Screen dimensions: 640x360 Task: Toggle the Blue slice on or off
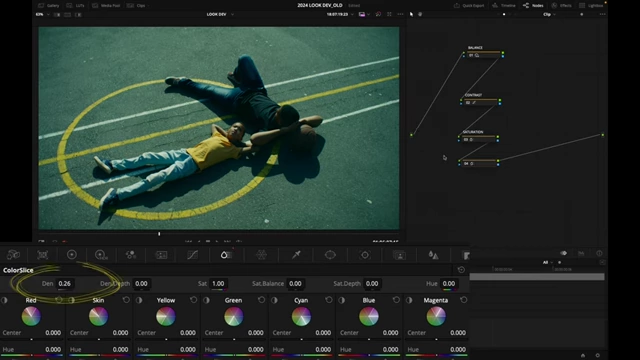pos(342,300)
